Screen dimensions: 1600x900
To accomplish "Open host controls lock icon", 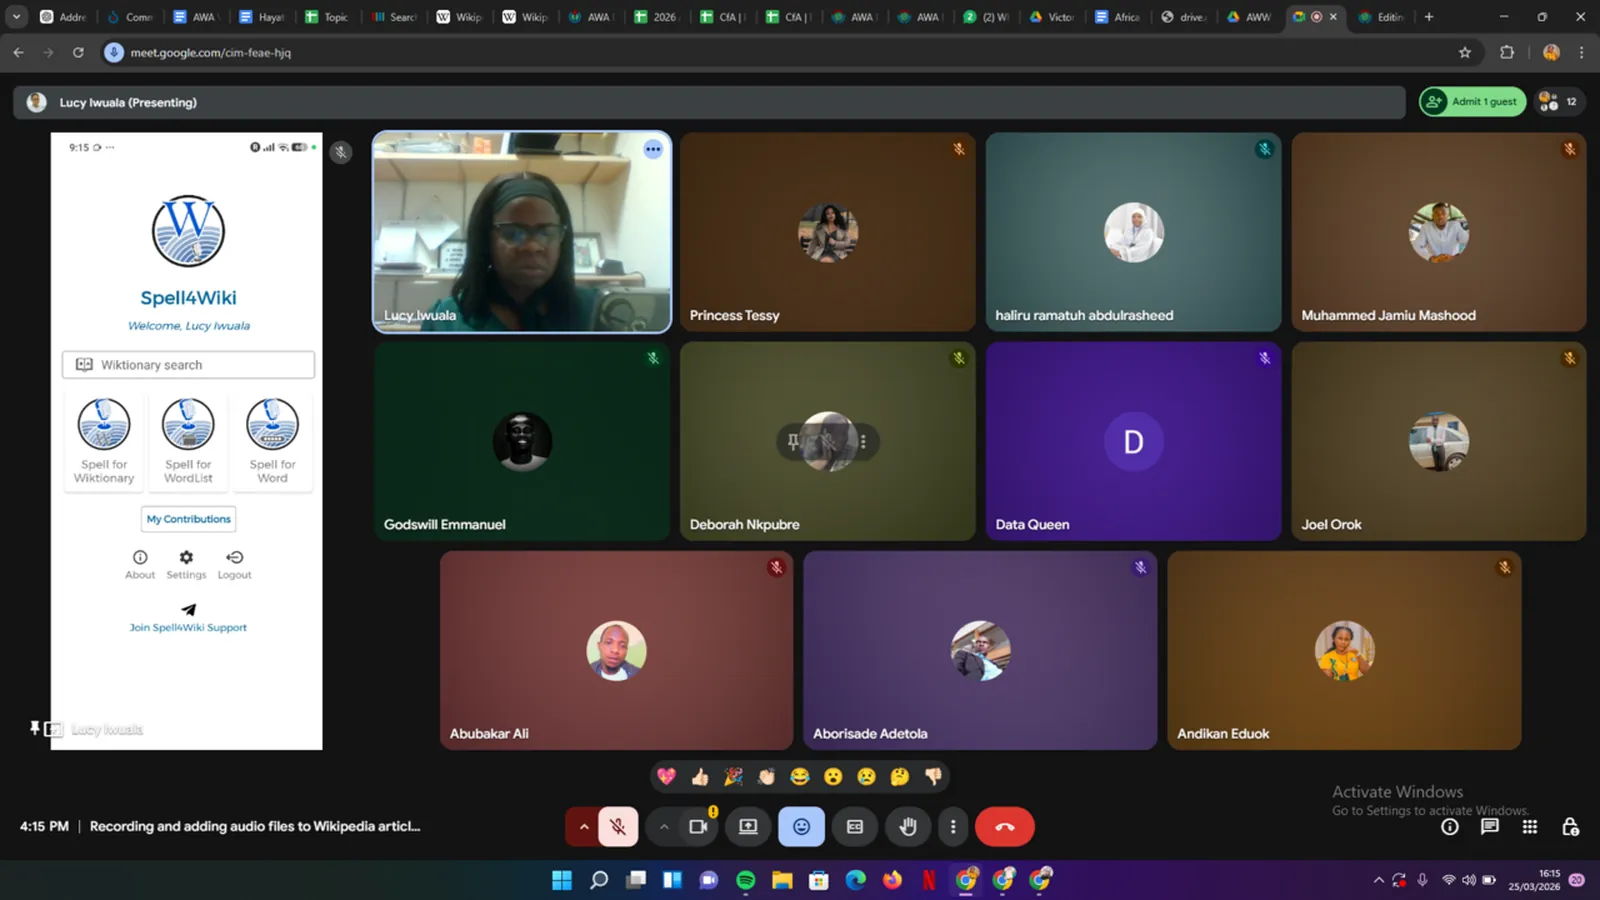I will (1570, 827).
